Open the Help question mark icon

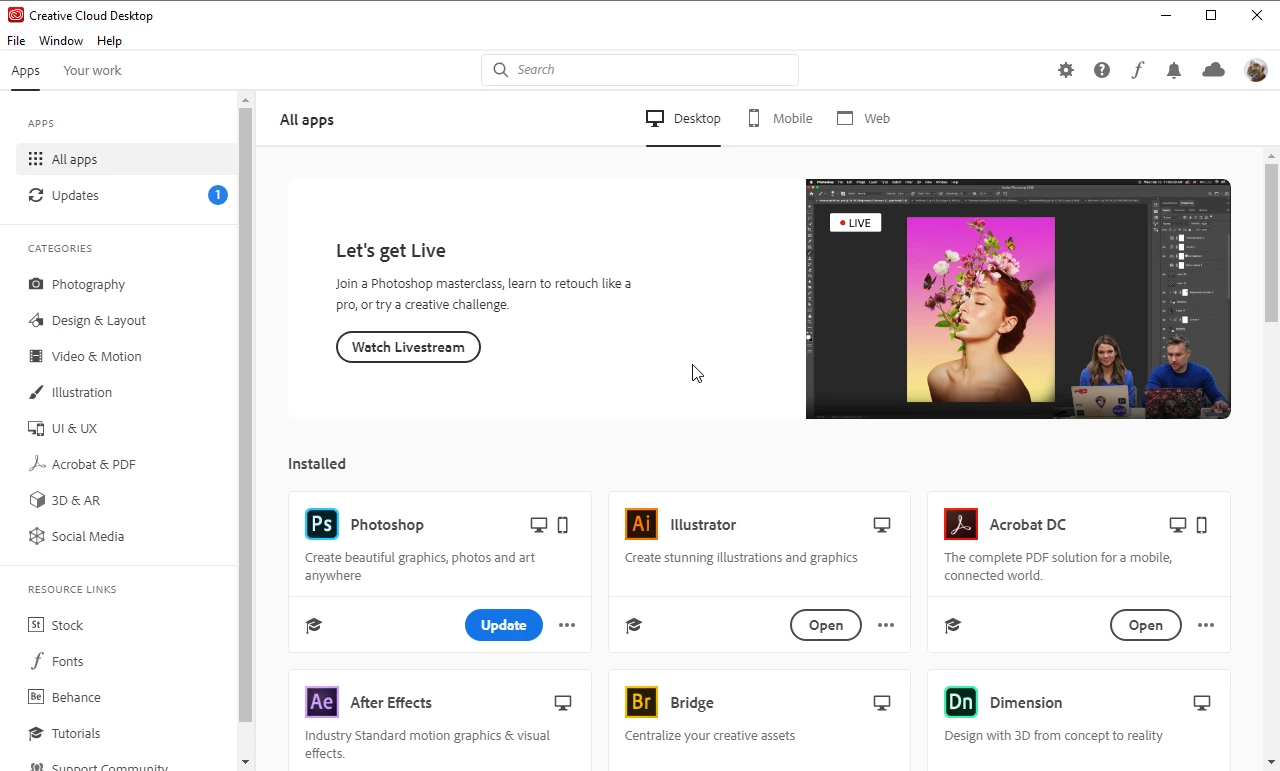pyautogui.click(x=1102, y=70)
